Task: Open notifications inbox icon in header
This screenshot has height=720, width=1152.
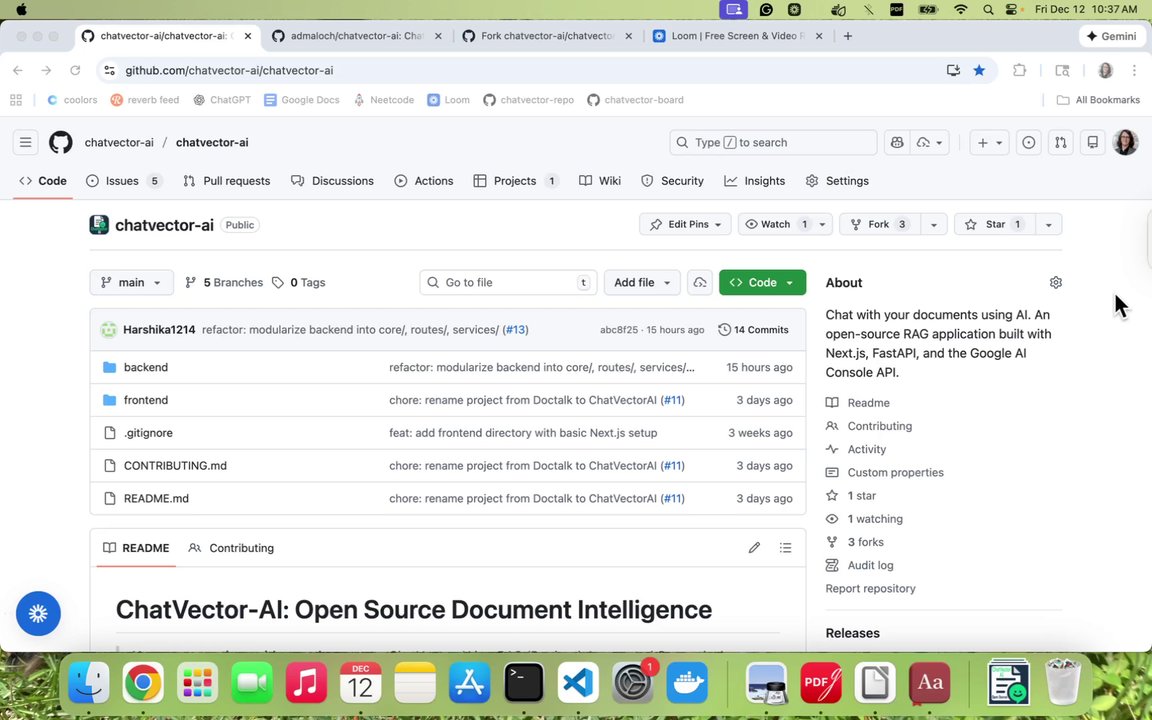Action: click(1093, 143)
